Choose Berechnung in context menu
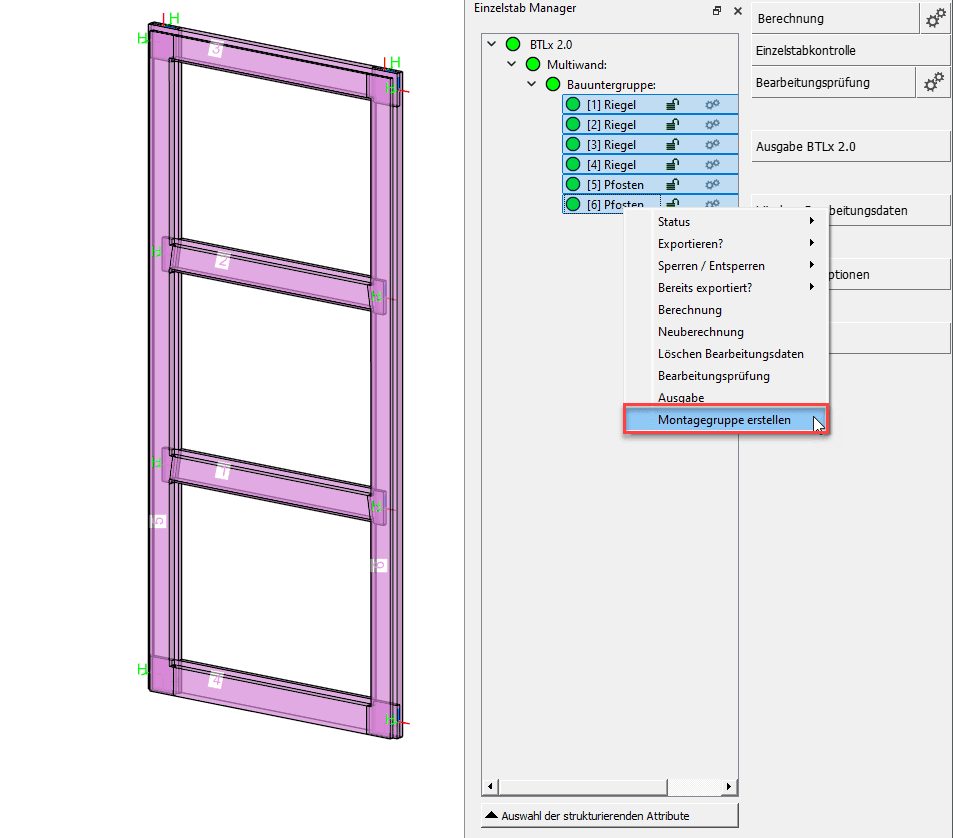953x838 pixels. pos(726,310)
